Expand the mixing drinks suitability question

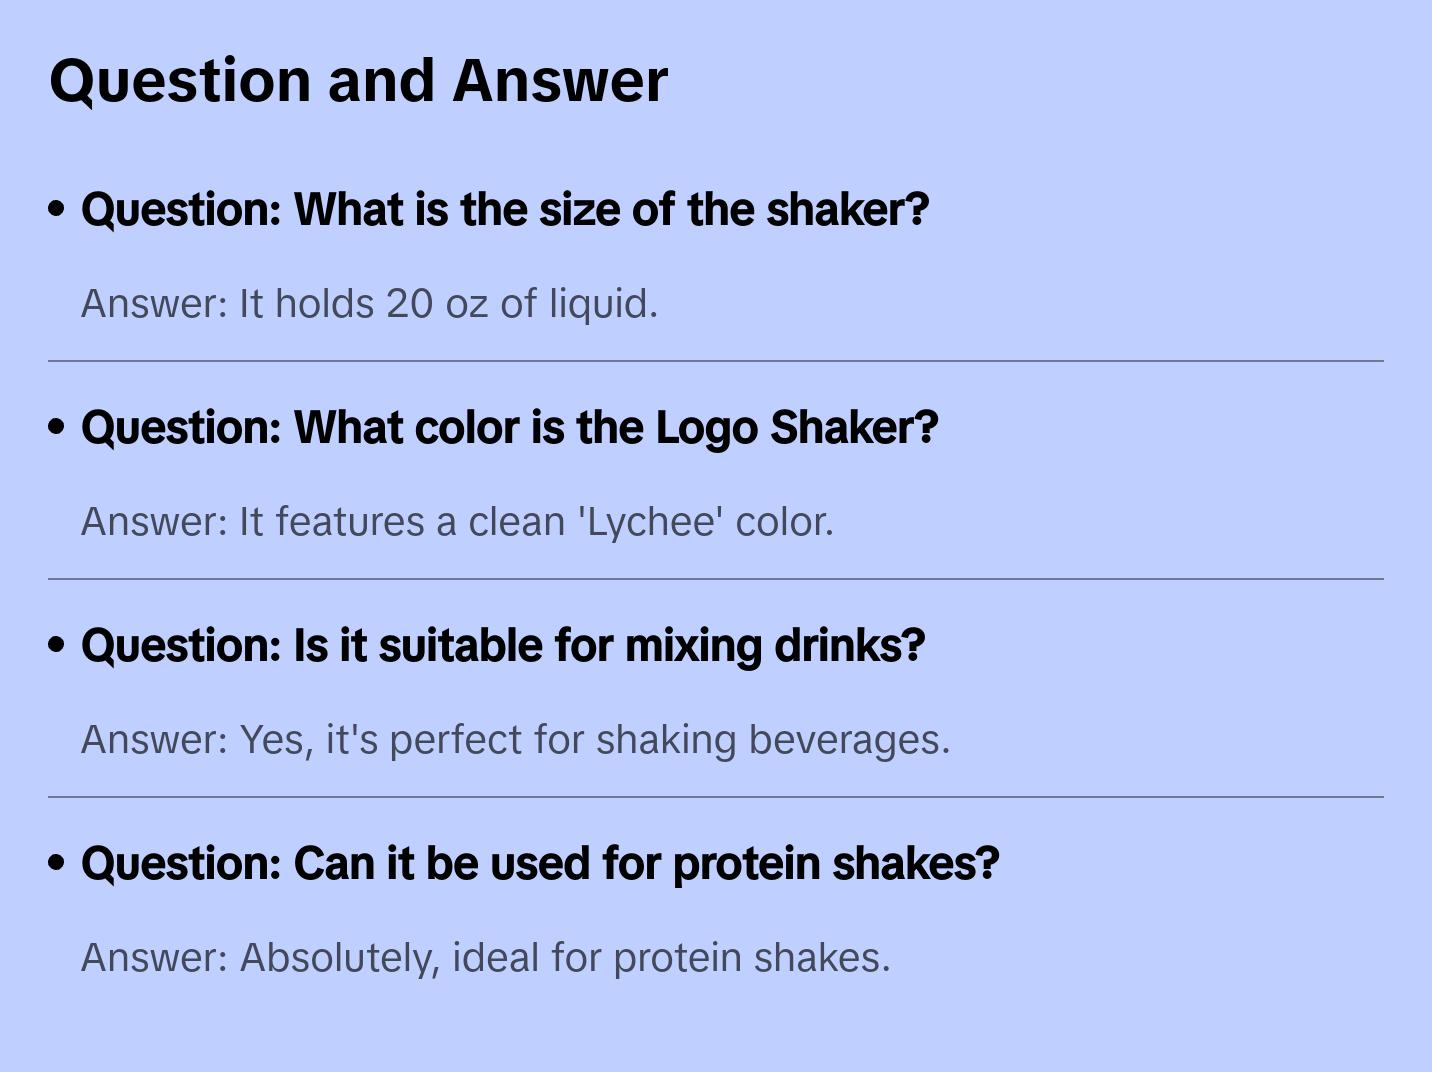pos(503,646)
